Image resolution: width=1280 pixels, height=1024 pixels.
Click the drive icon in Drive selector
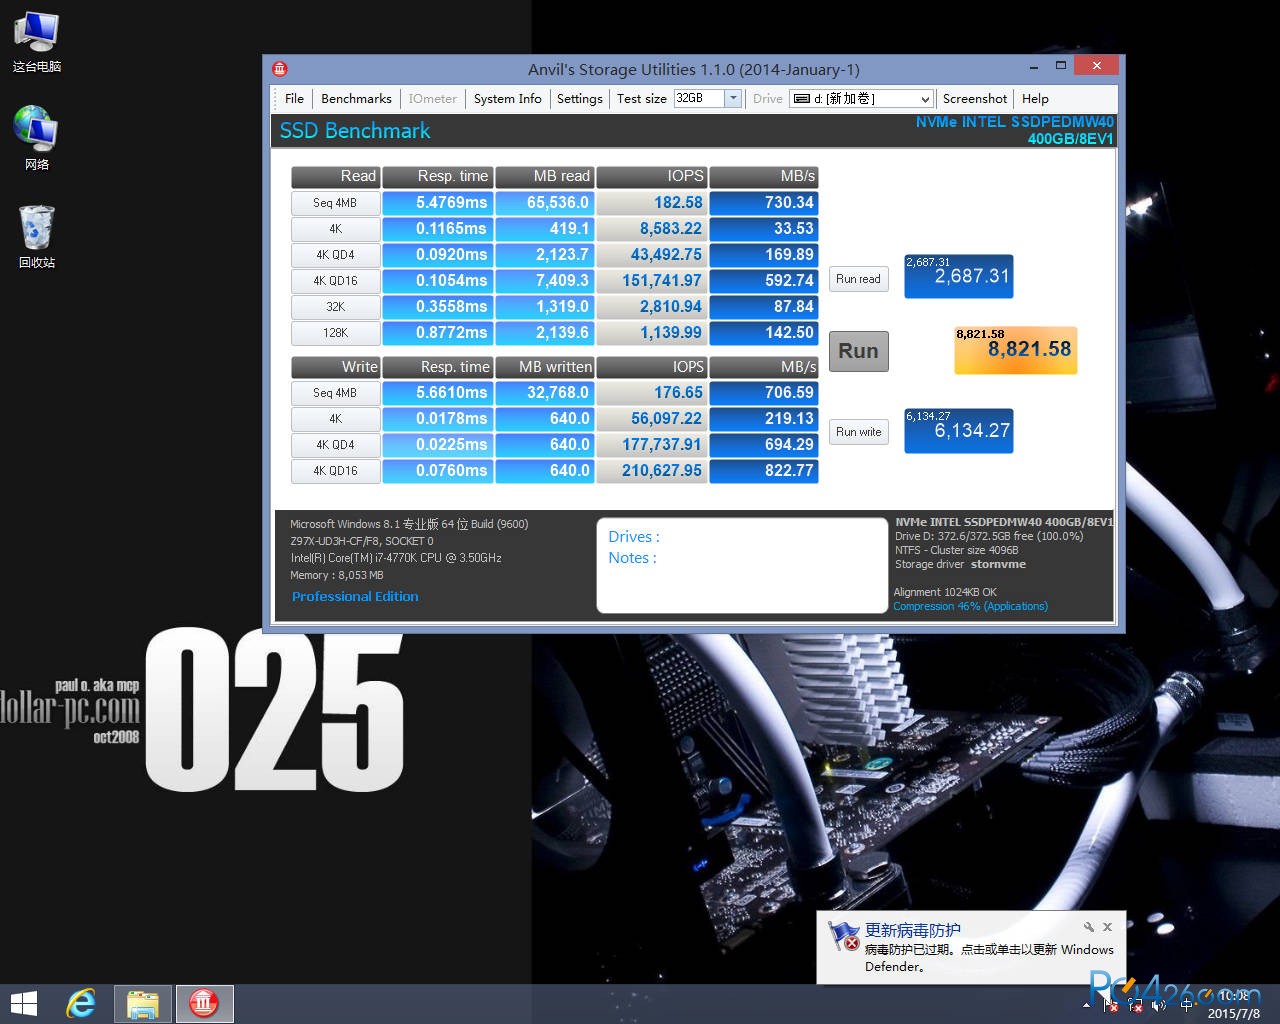pos(801,99)
